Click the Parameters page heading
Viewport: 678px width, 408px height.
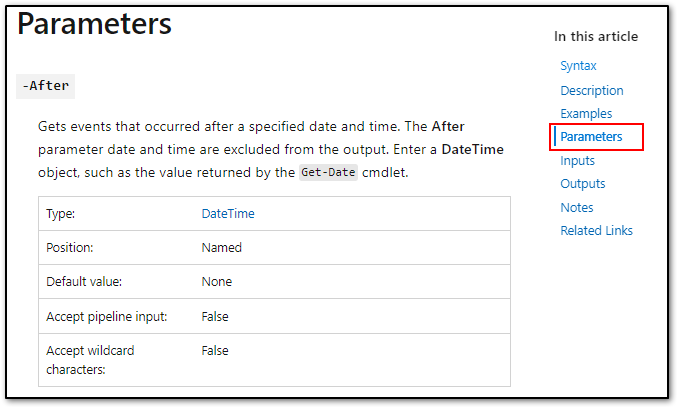click(x=94, y=24)
